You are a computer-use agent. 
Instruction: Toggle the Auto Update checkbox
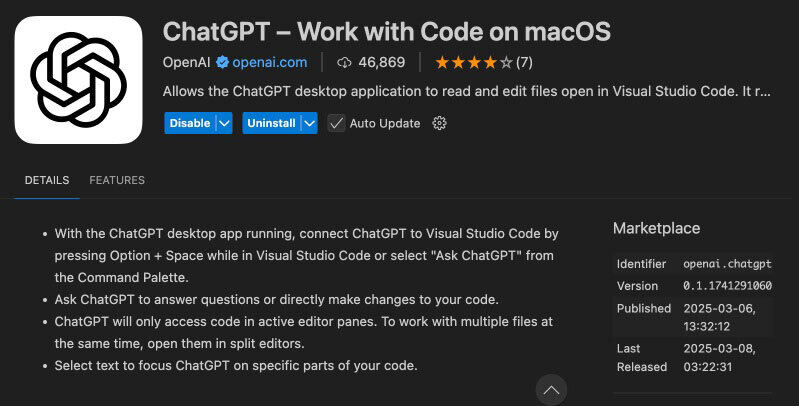[x=336, y=123]
